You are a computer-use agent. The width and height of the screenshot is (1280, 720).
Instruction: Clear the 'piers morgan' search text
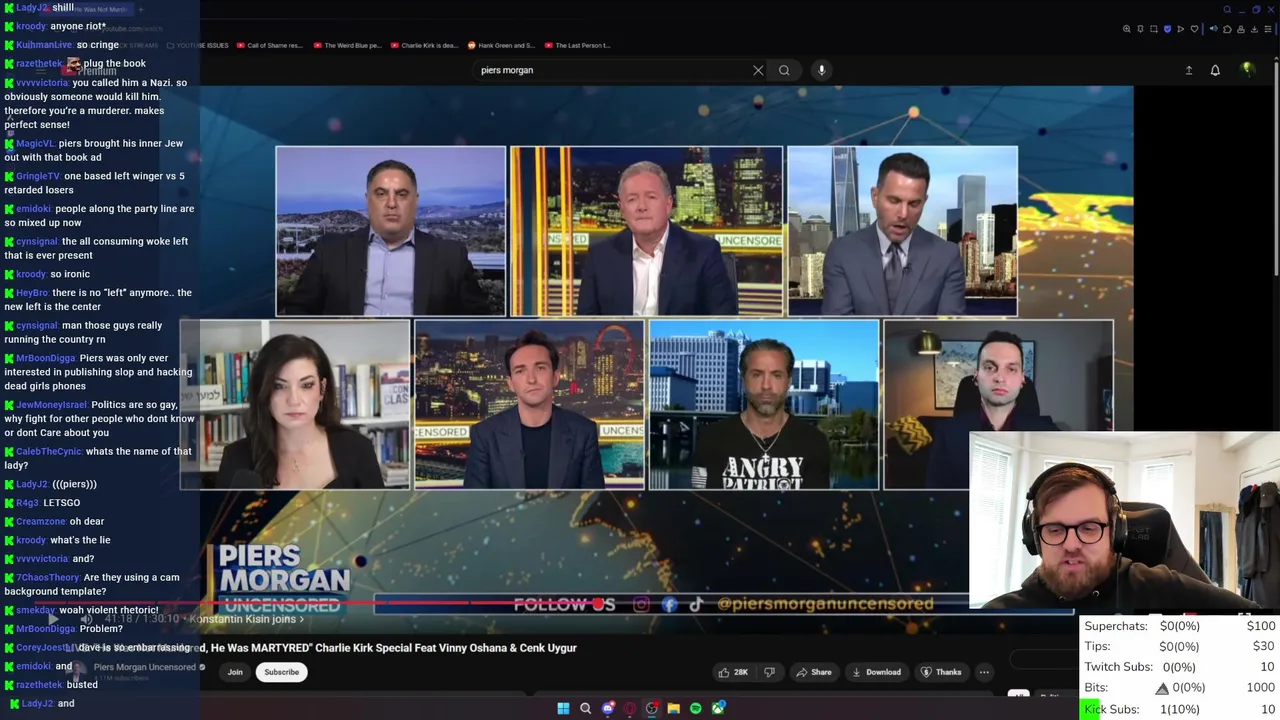click(758, 70)
